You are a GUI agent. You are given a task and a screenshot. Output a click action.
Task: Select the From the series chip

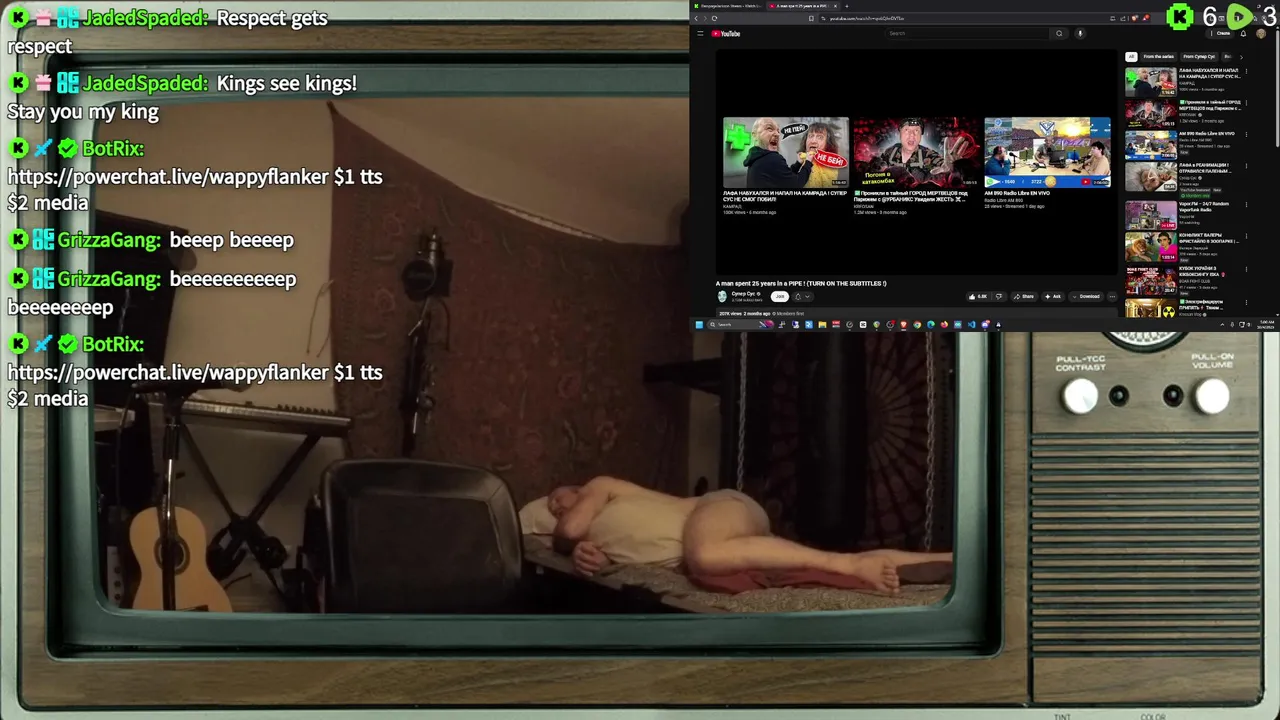click(1159, 56)
